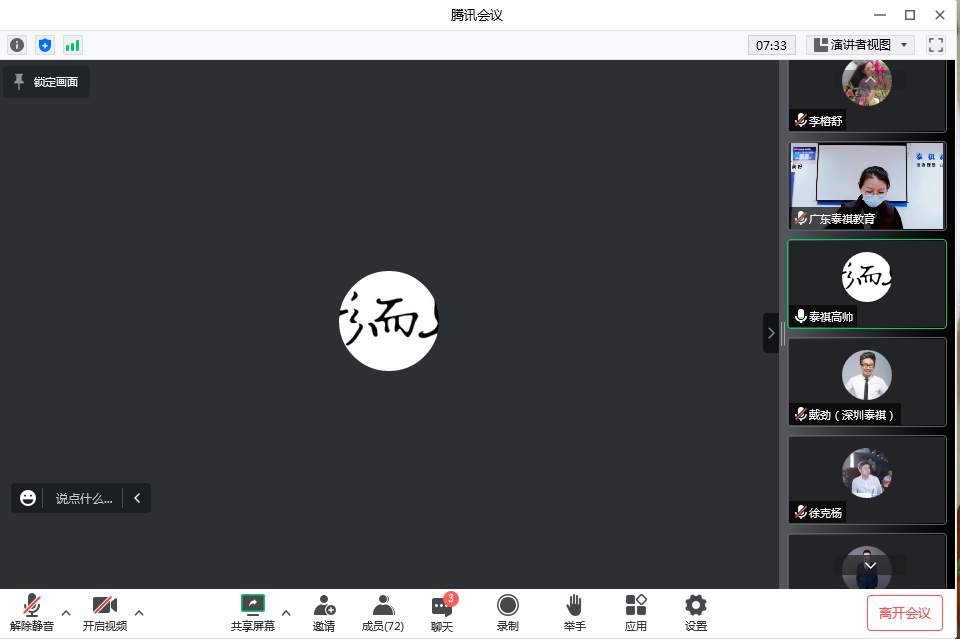Open 聊天 chat with 3 unread
The height and width of the screenshot is (639, 960).
pyautogui.click(x=442, y=612)
